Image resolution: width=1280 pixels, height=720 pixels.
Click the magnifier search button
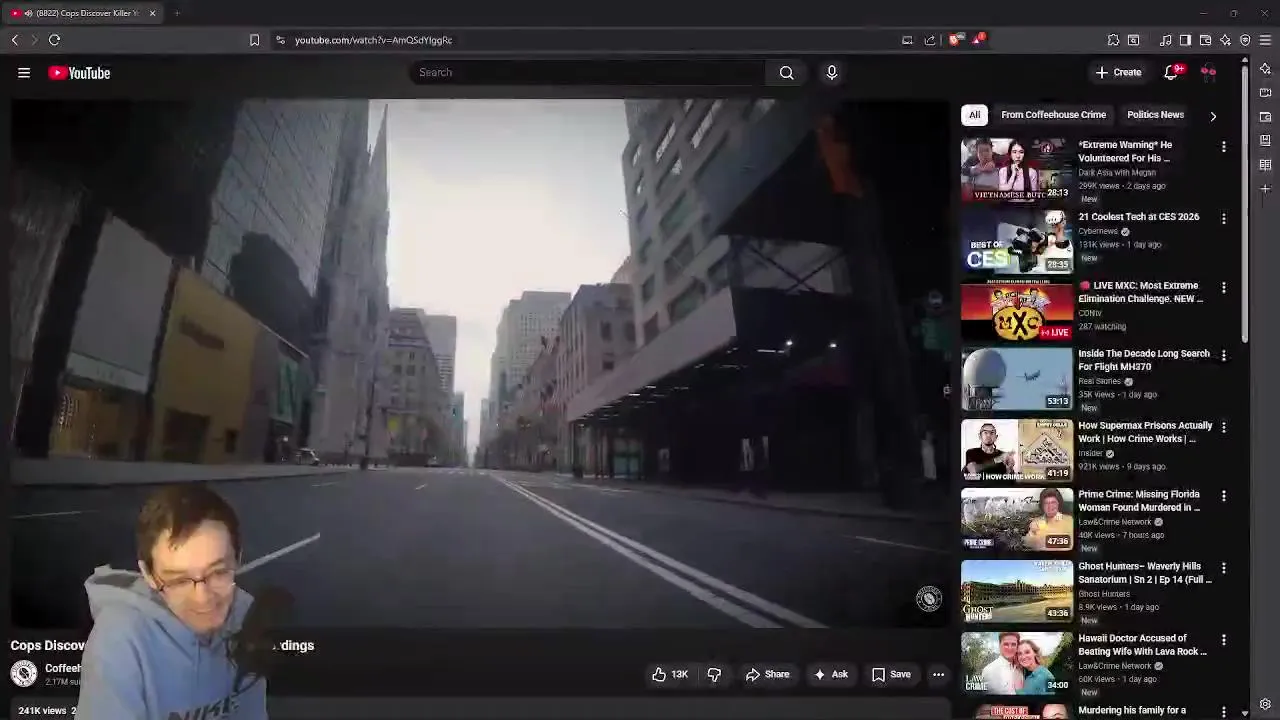click(x=787, y=72)
